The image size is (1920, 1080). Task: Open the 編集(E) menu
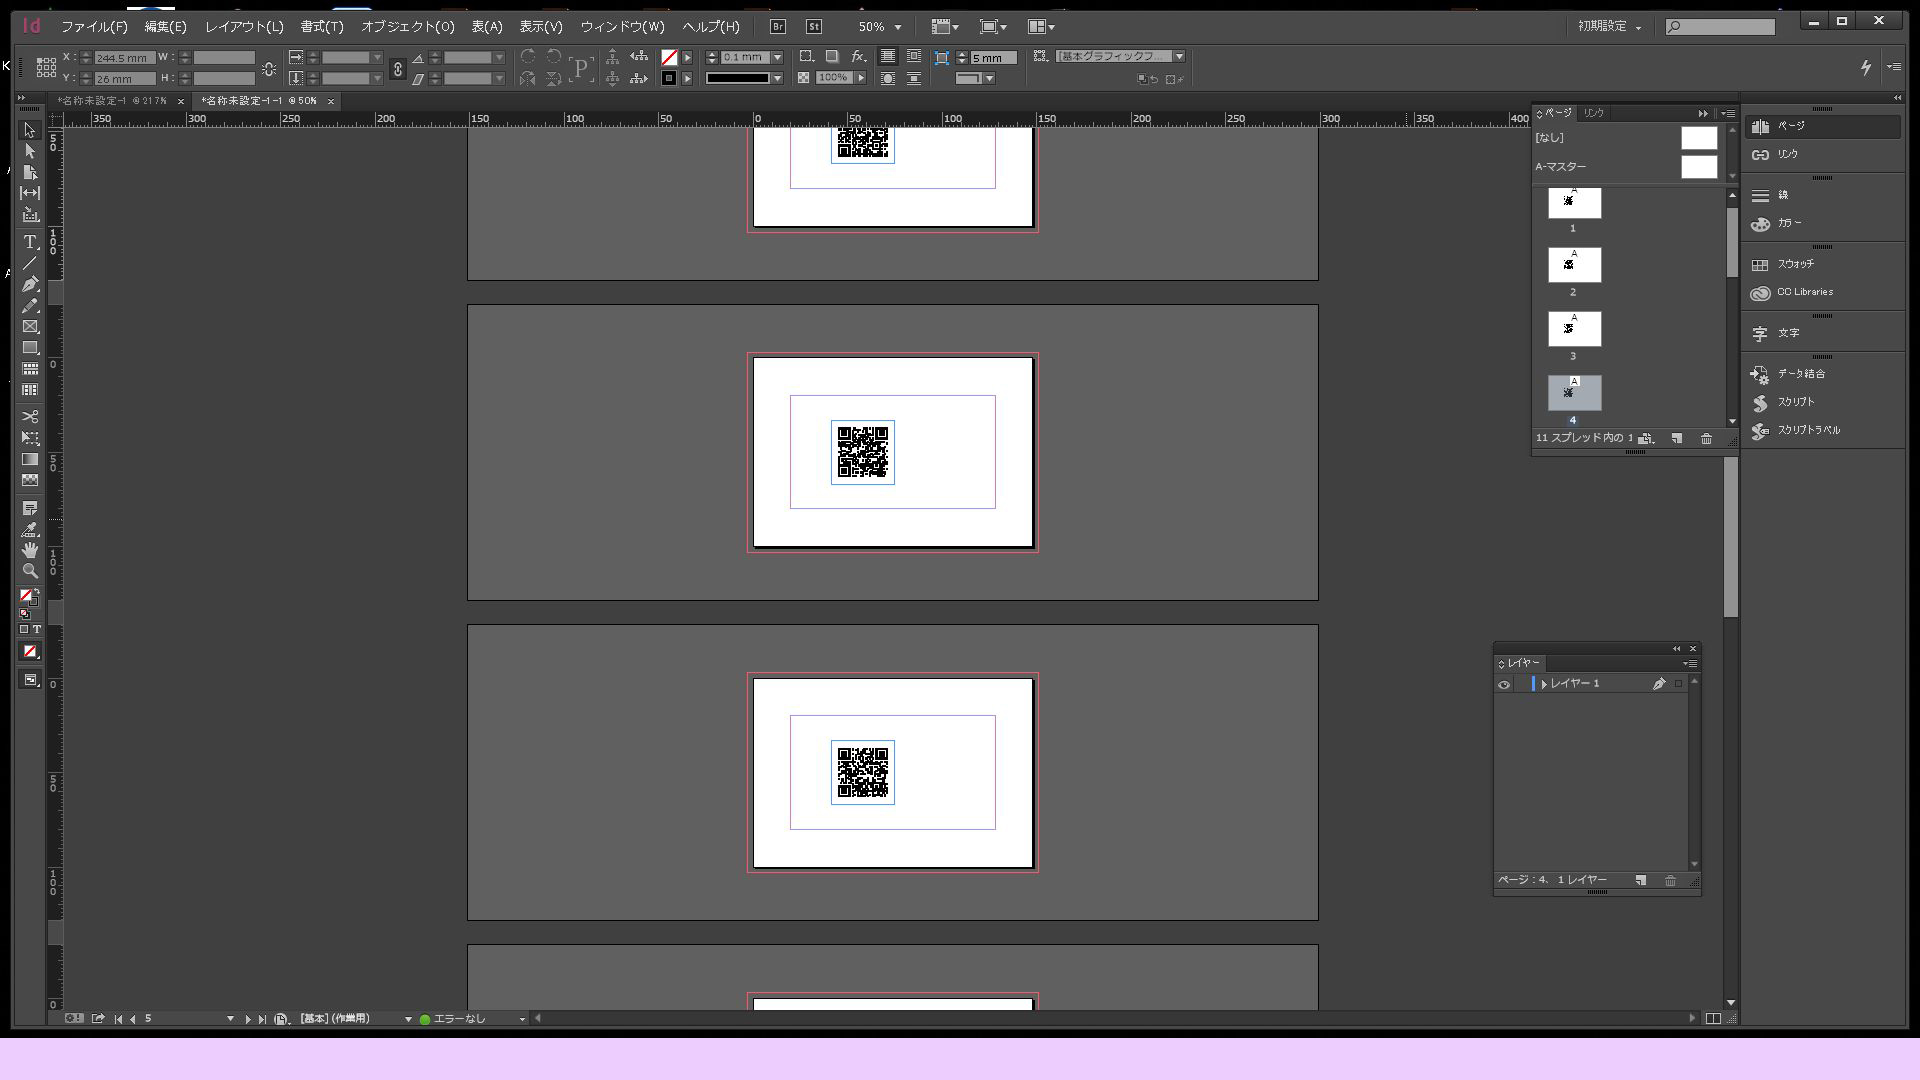pyautogui.click(x=165, y=27)
